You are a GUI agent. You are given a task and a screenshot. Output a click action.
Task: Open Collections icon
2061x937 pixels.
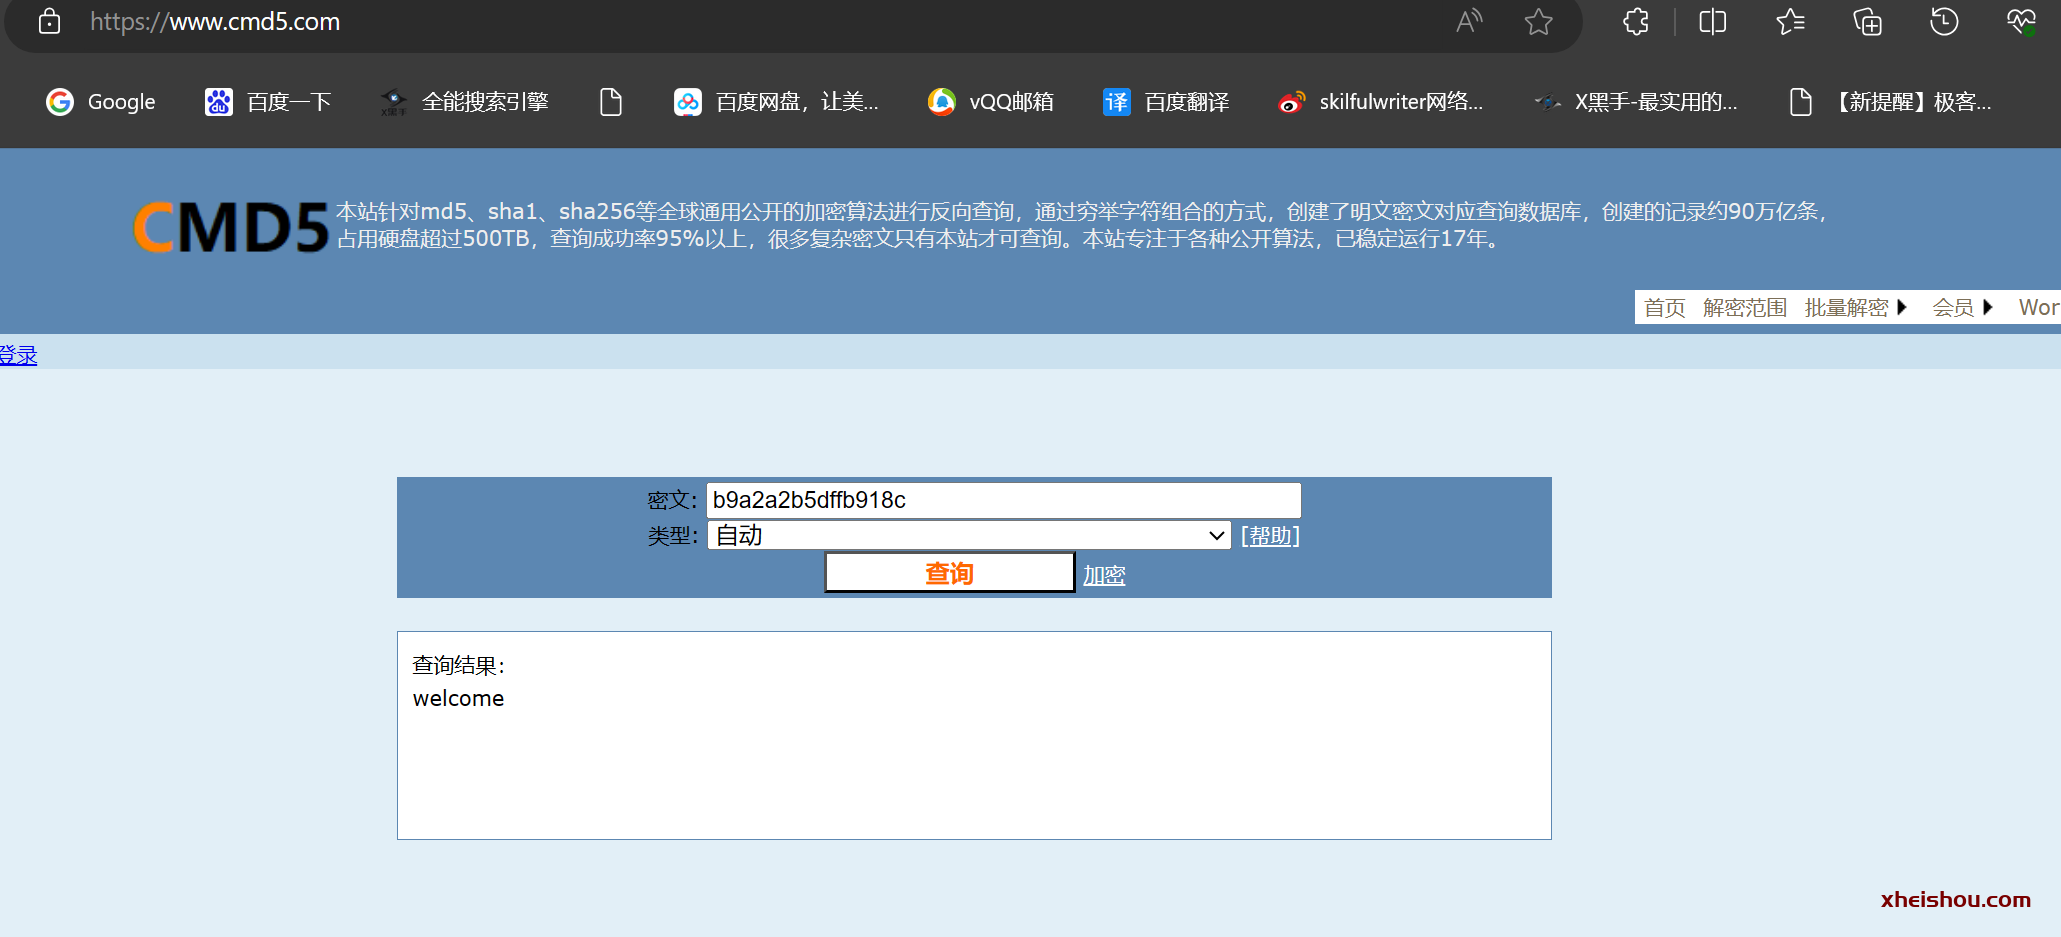(1867, 21)
